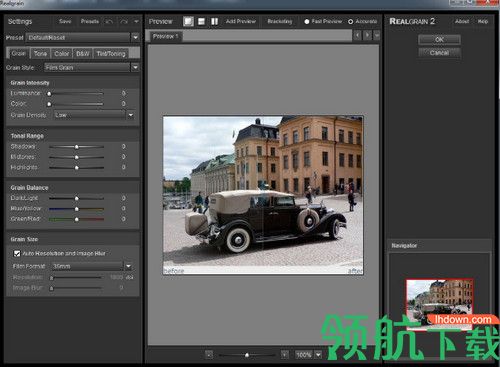Select Fast Preview radio option
Viewport: 500px width, 367px height.
point(323,21)
